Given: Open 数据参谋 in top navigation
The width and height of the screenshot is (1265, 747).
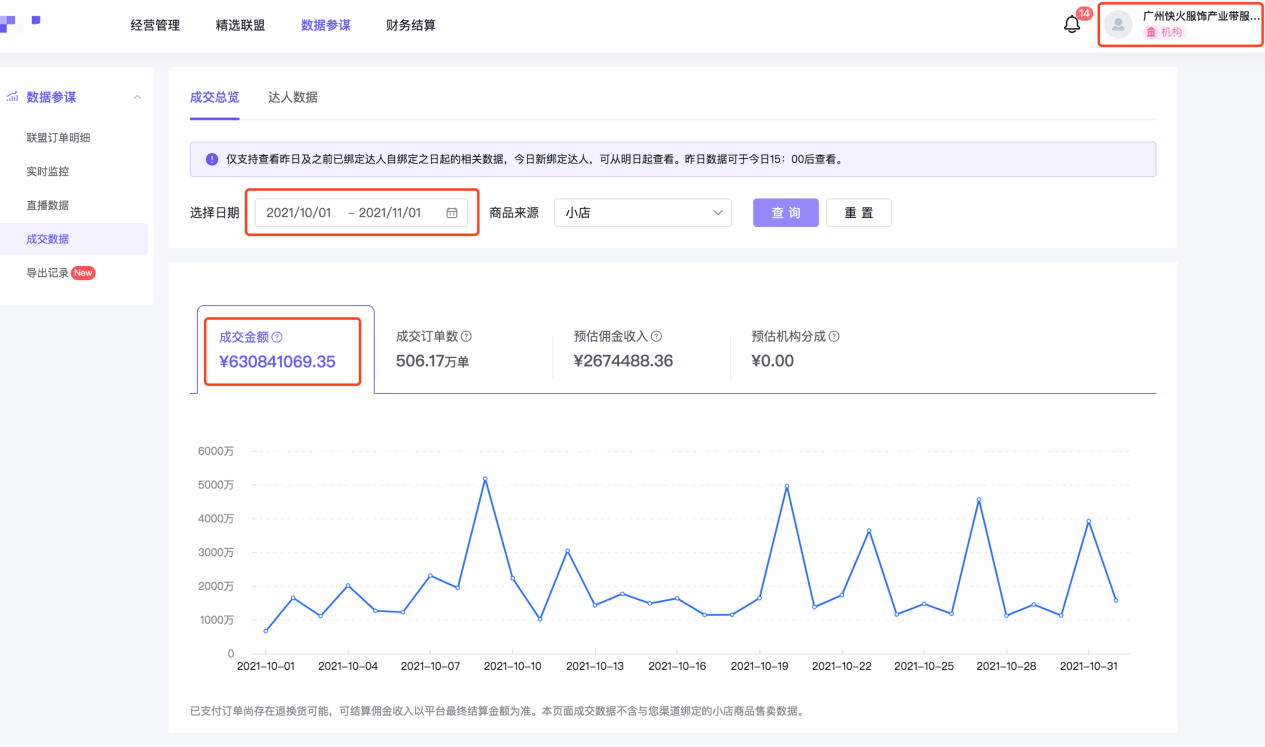Looking at the screenshot, I should pos(326,25).
